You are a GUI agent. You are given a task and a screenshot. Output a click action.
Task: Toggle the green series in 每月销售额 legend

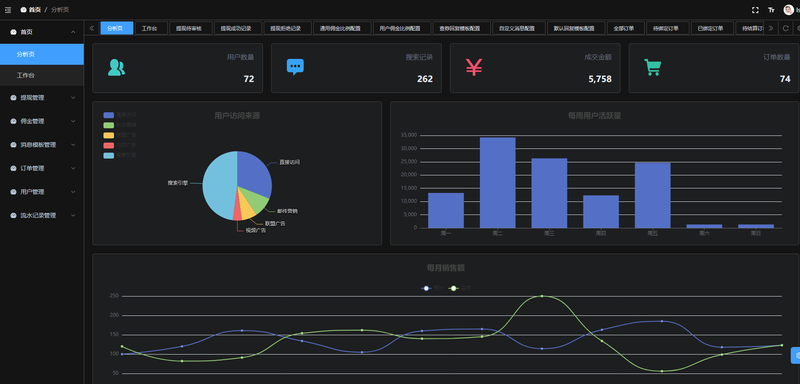[460, 288]
